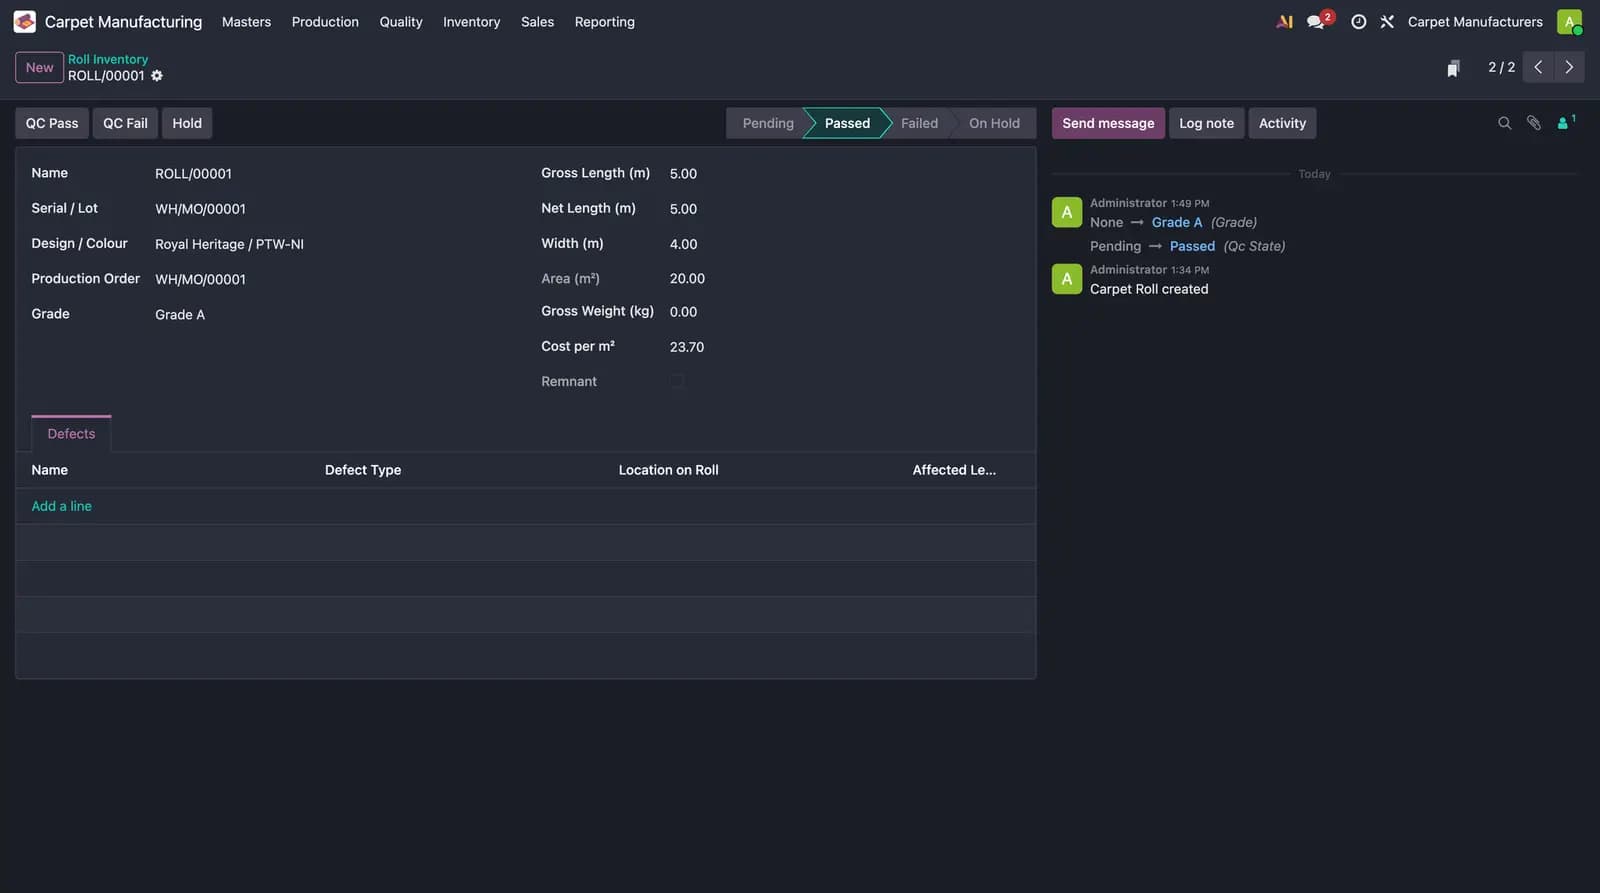Open the Production Order field dropdown
Viewport: 1600px width, 893px height.
pyautogui.click(x=335, y=280)
